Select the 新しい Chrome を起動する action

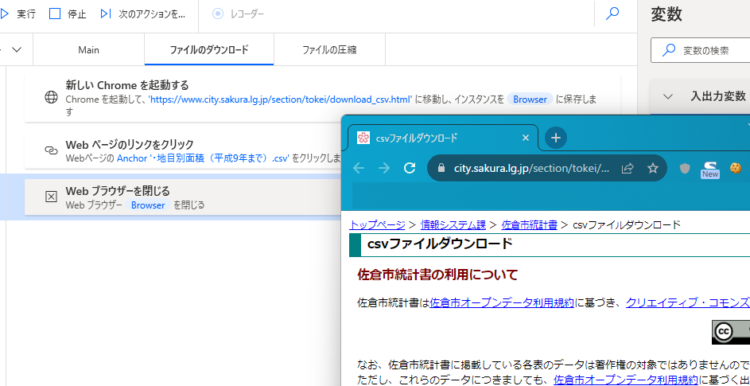[x=323, y=98]
